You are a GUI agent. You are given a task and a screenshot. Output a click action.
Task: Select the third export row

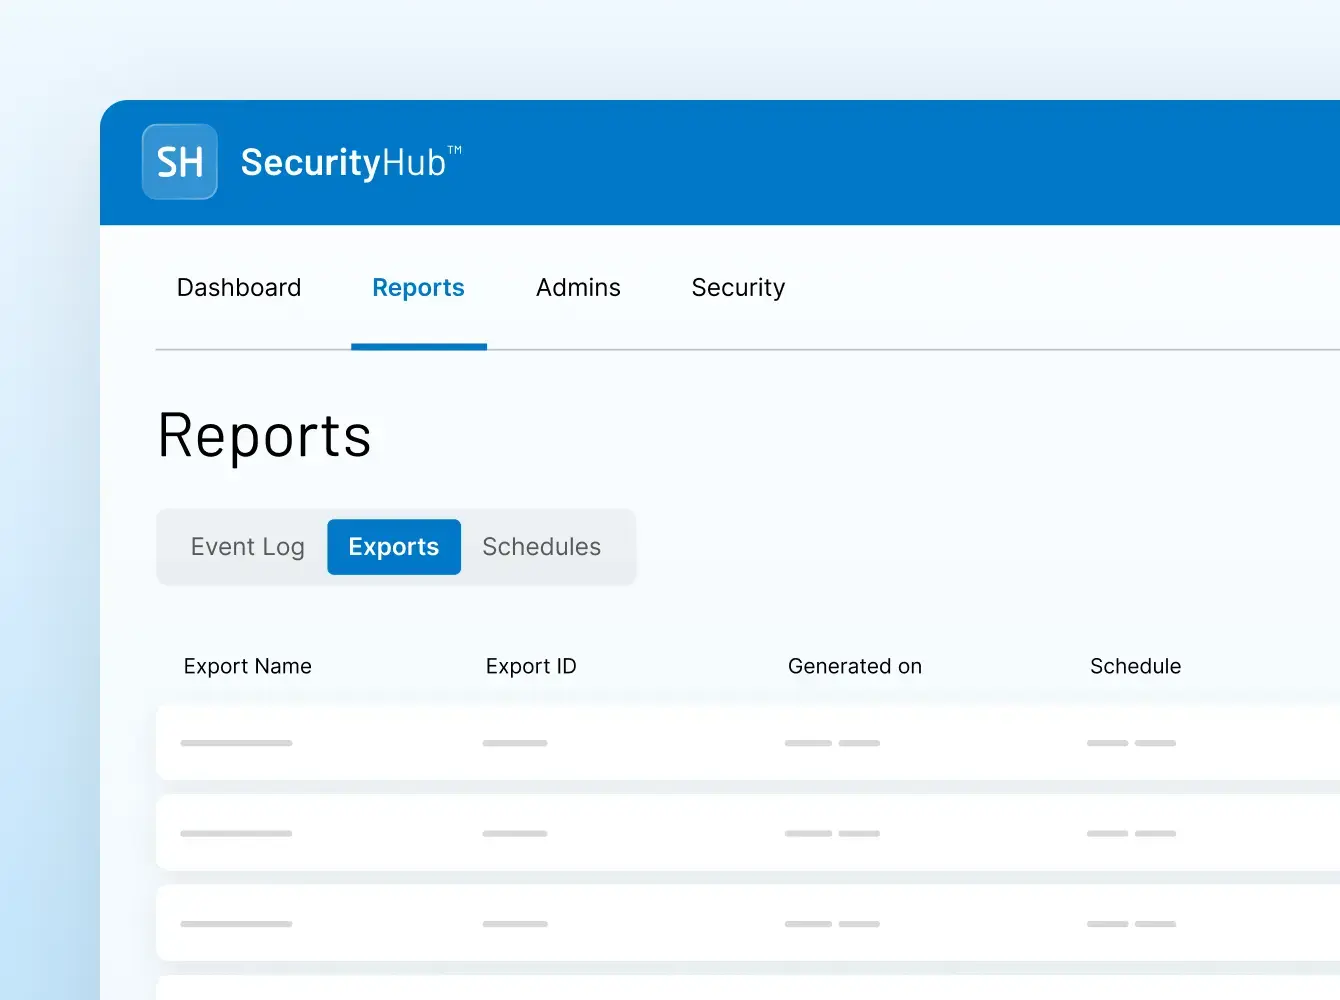tap(700, 922)
